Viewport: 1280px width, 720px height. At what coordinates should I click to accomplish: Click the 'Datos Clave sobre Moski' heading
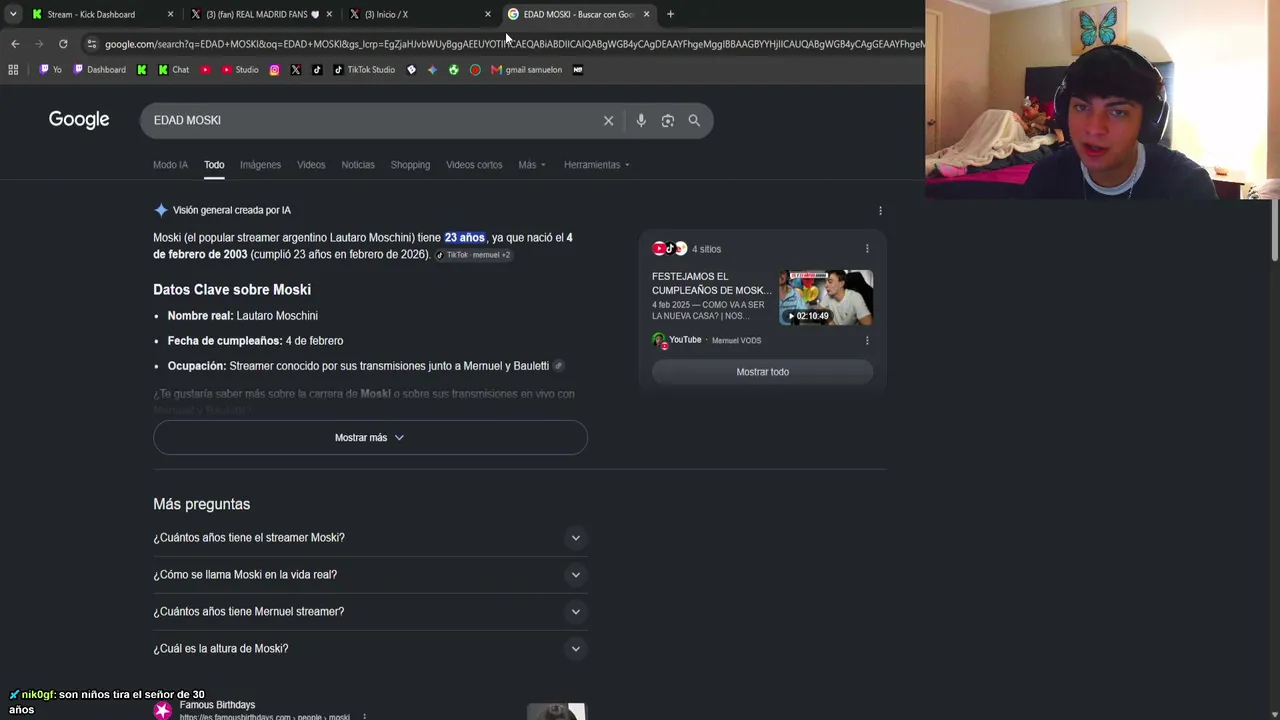[x=232, y=290]
